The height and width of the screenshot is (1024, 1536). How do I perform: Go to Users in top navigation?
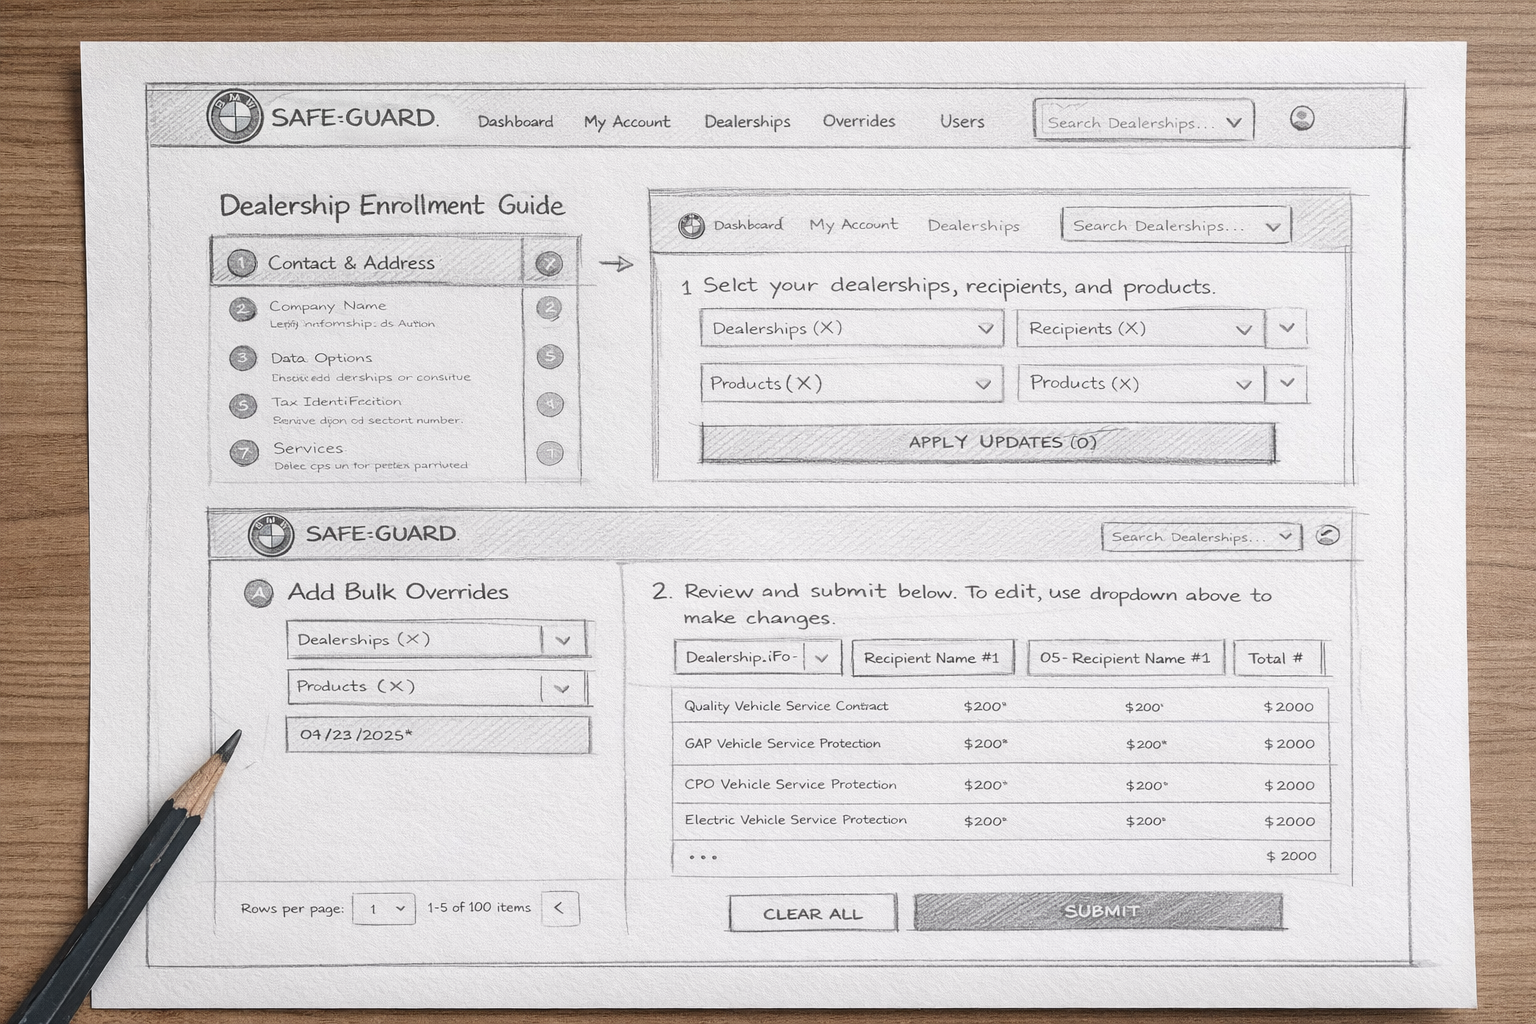click(x=961, y=121)
